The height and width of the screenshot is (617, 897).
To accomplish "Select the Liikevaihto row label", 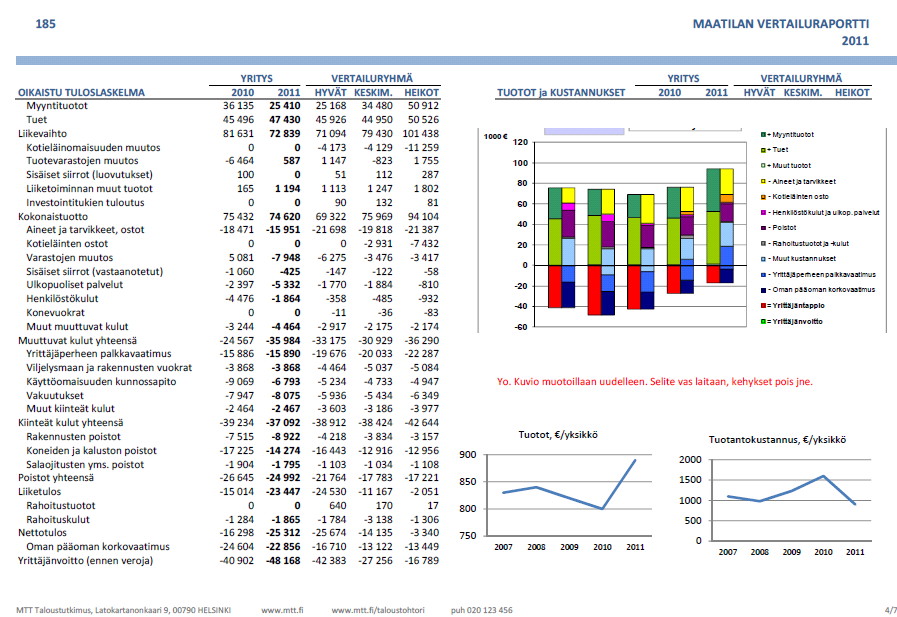I will [42, 134].
